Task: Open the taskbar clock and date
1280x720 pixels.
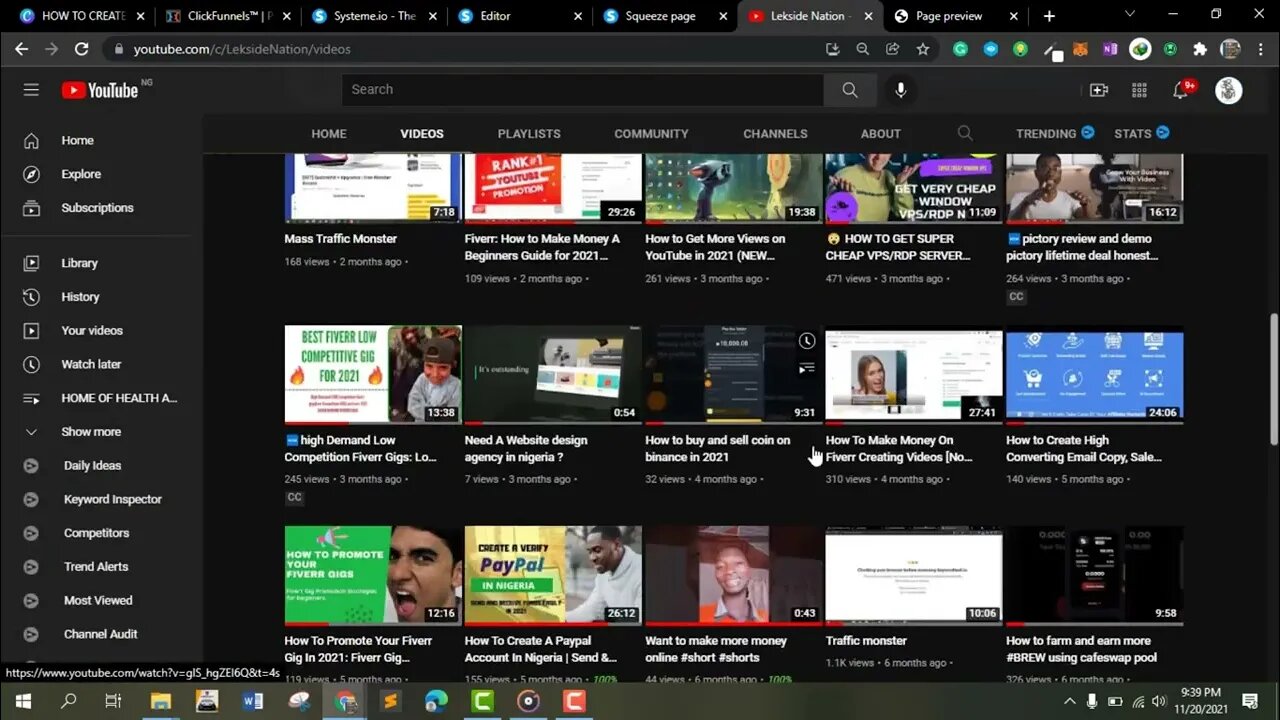Action: point(1200,700)
